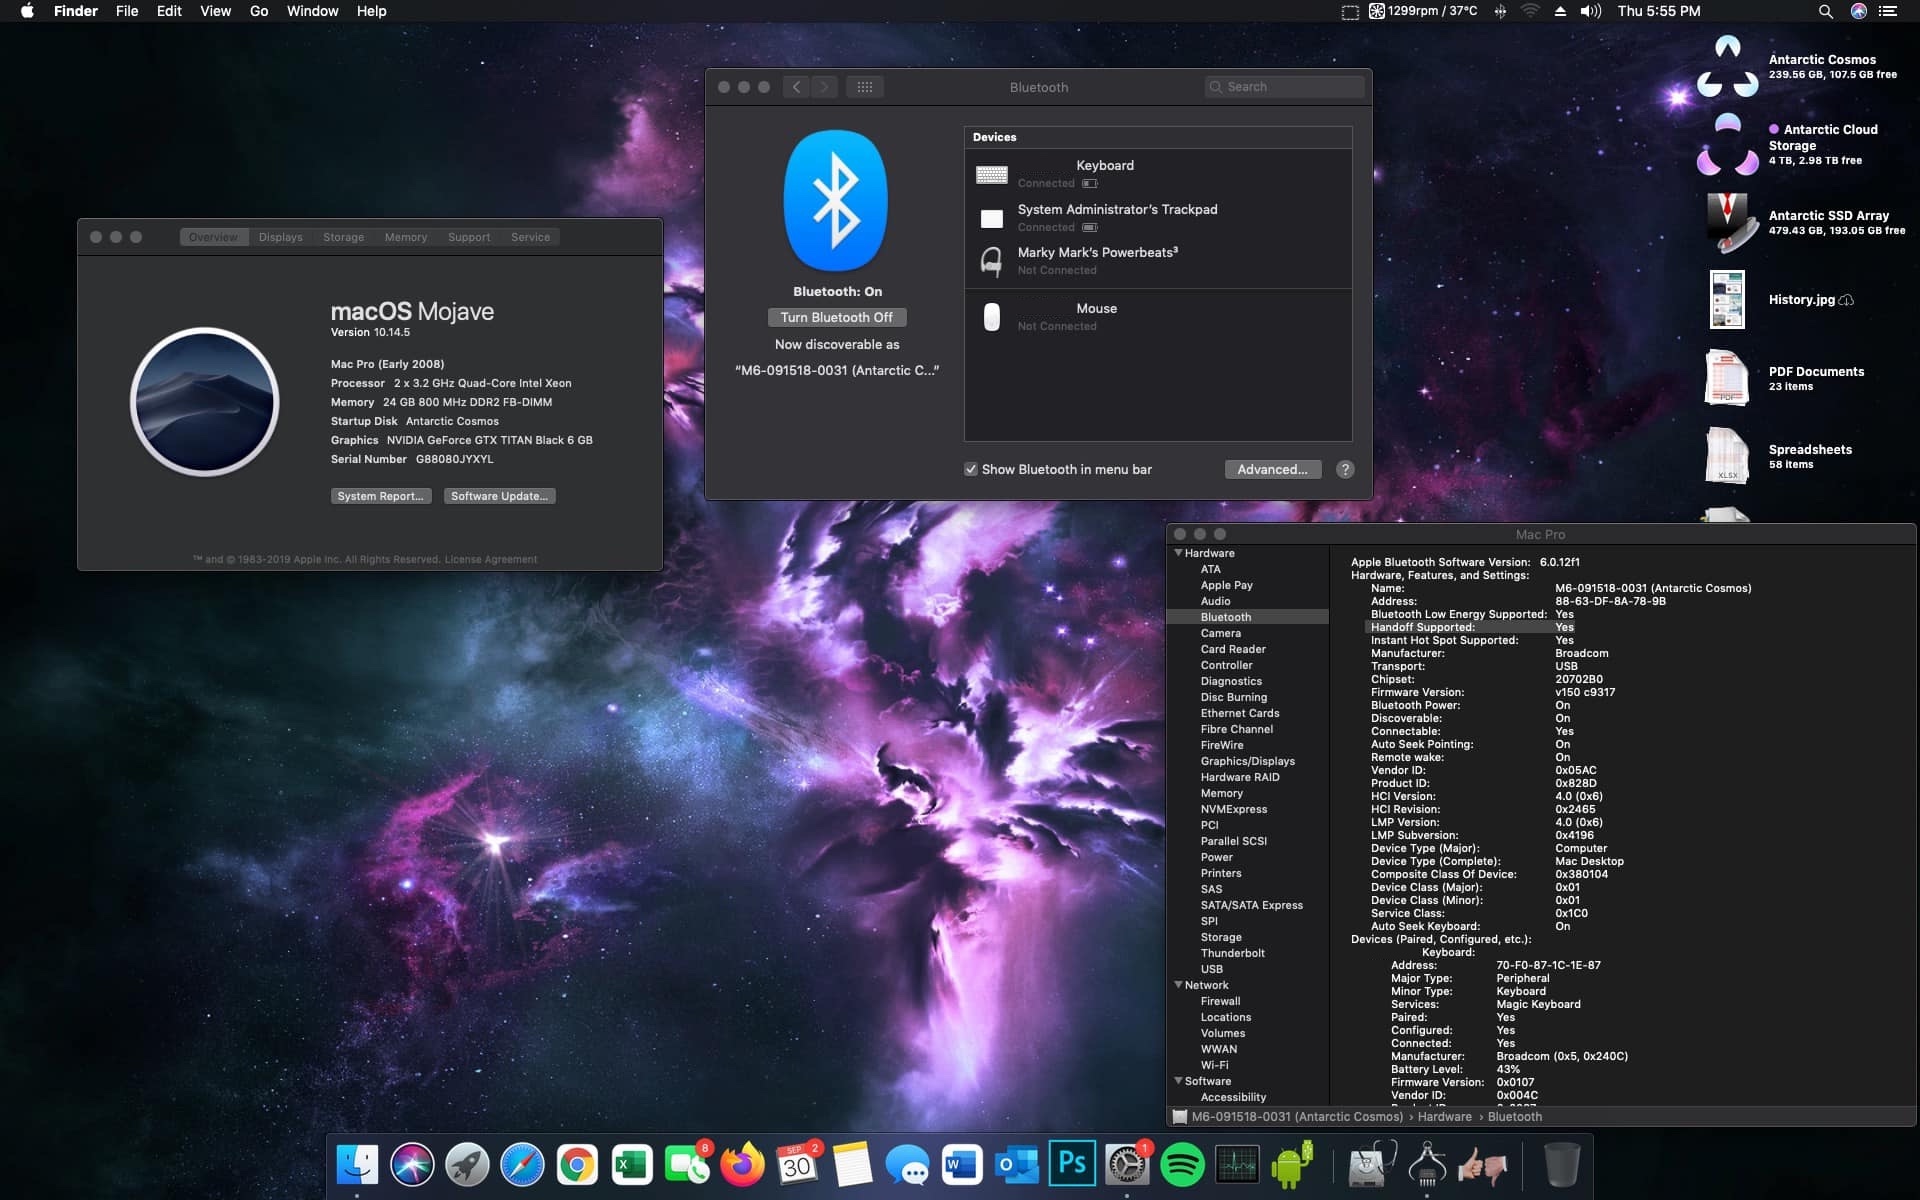Uncheck Show Bluetooth in menu bar
1920x1200 pixels.
[x=970, y=469]
